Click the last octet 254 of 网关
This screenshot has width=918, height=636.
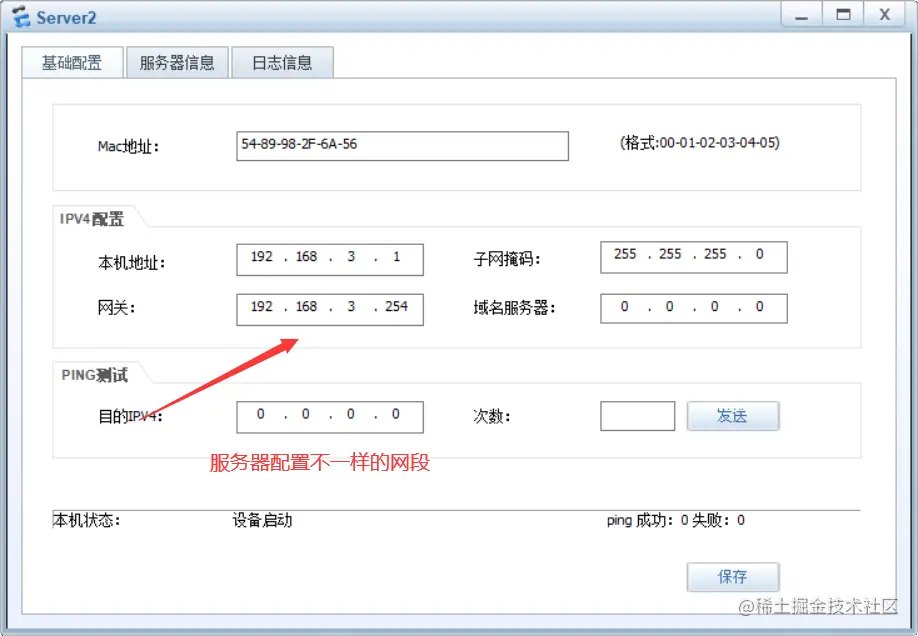point(396,306)
